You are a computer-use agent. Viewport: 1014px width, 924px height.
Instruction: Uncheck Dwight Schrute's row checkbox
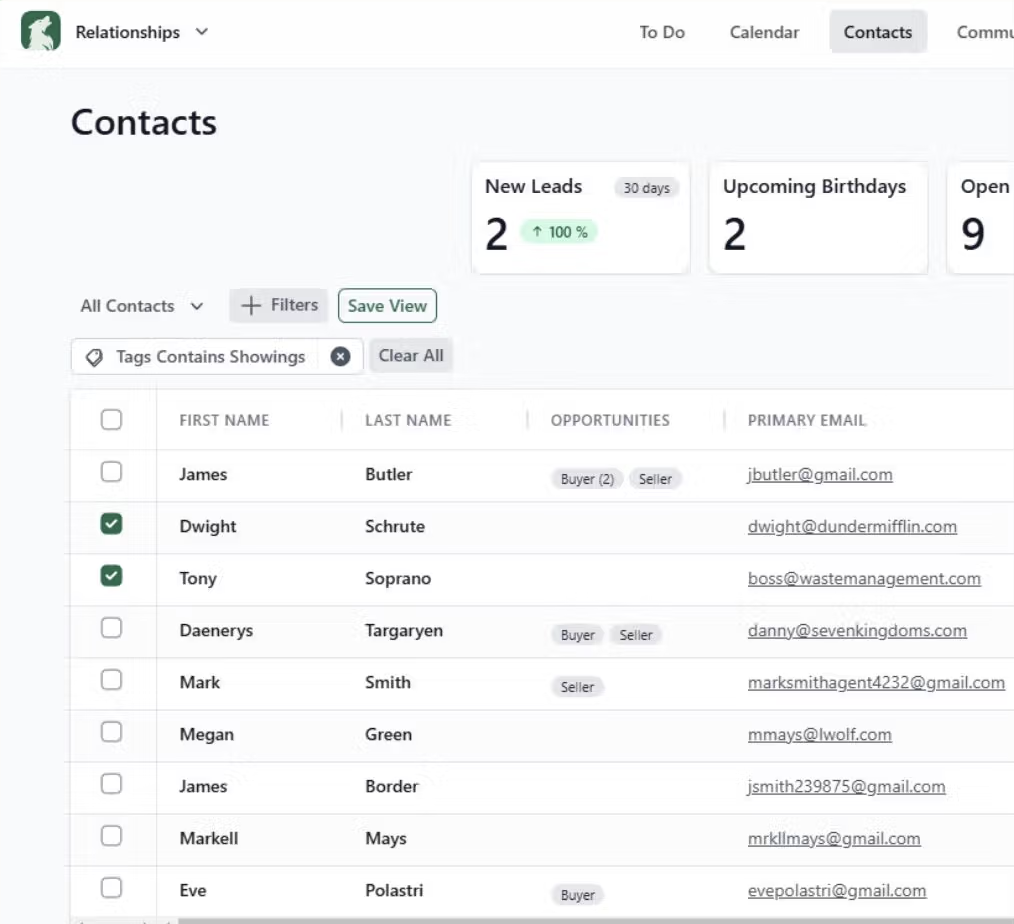[x=112, y=523]
